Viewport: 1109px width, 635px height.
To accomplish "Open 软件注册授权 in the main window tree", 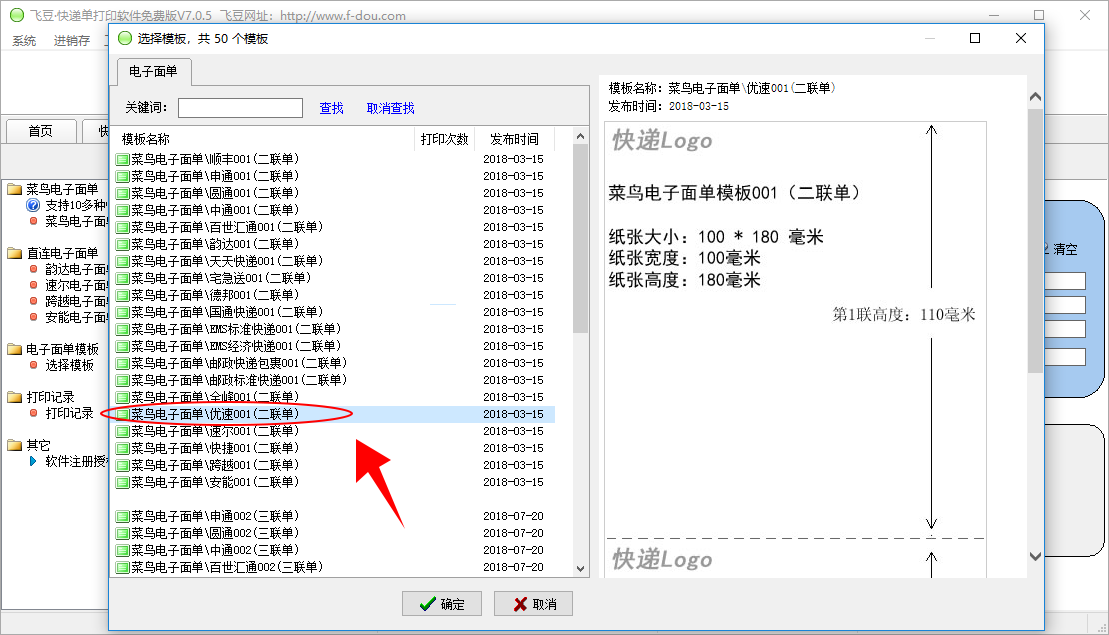I will [76, 461].
